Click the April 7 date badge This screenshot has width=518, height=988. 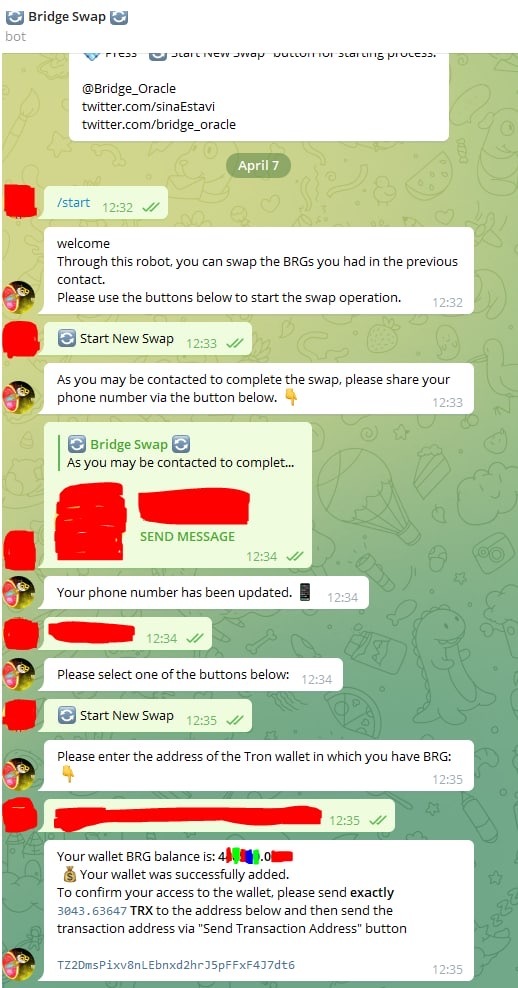coord(258,166)
